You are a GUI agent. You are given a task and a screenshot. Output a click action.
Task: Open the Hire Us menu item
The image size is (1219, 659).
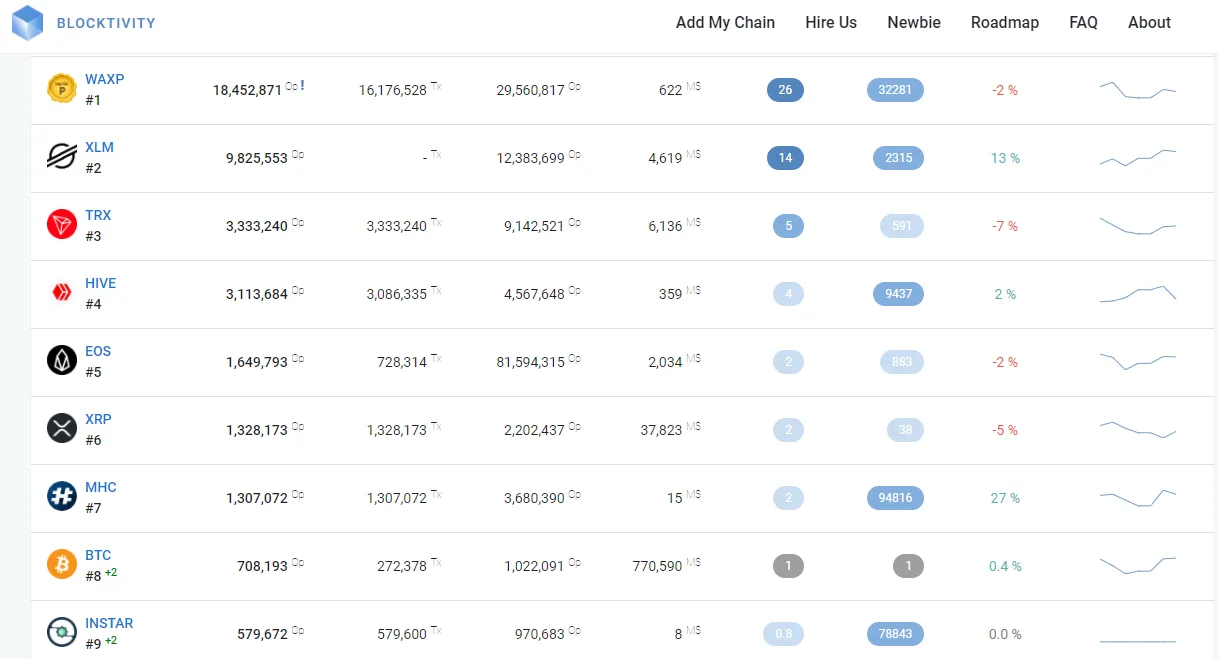tap(831, 22)
